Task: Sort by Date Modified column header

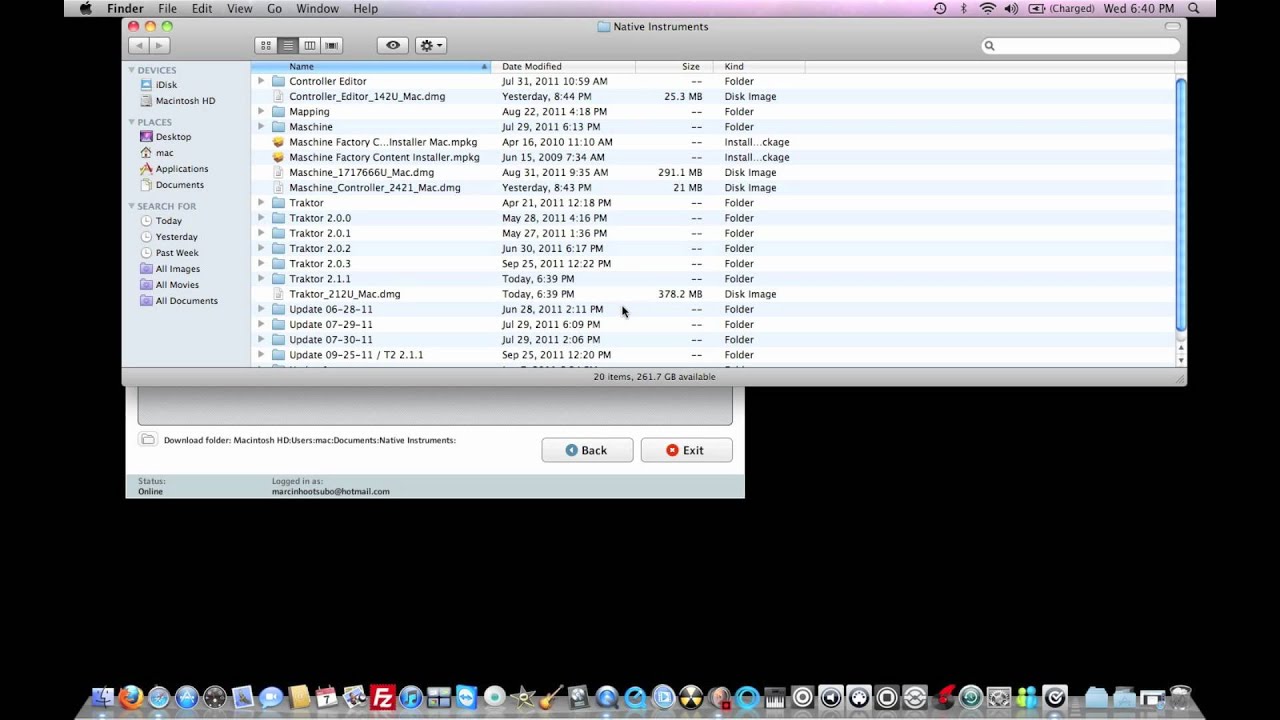Action: pyautogui.click(x=563, y=67)
